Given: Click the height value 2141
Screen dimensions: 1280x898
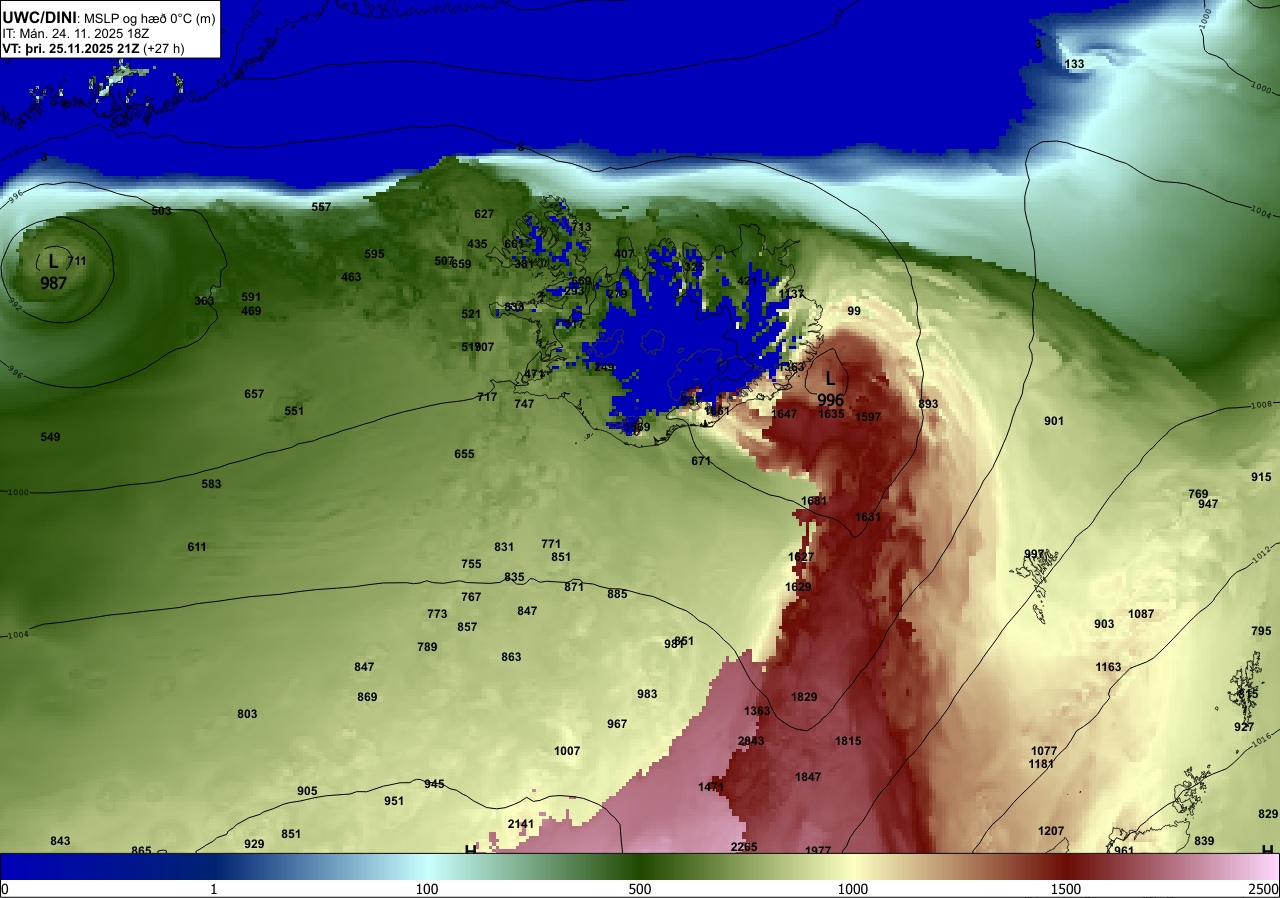Looking at the screenshot, I should pyautogui.click(x=521, y=824).
